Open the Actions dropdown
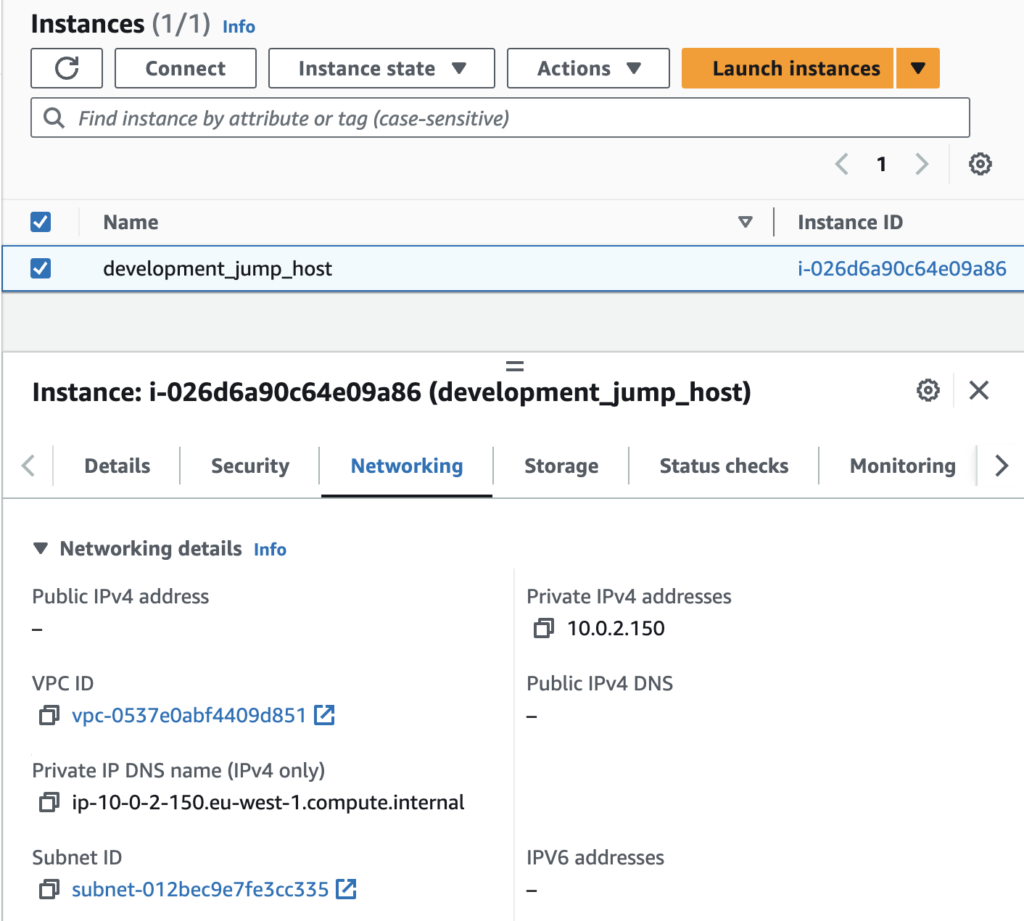 point(588,68)
